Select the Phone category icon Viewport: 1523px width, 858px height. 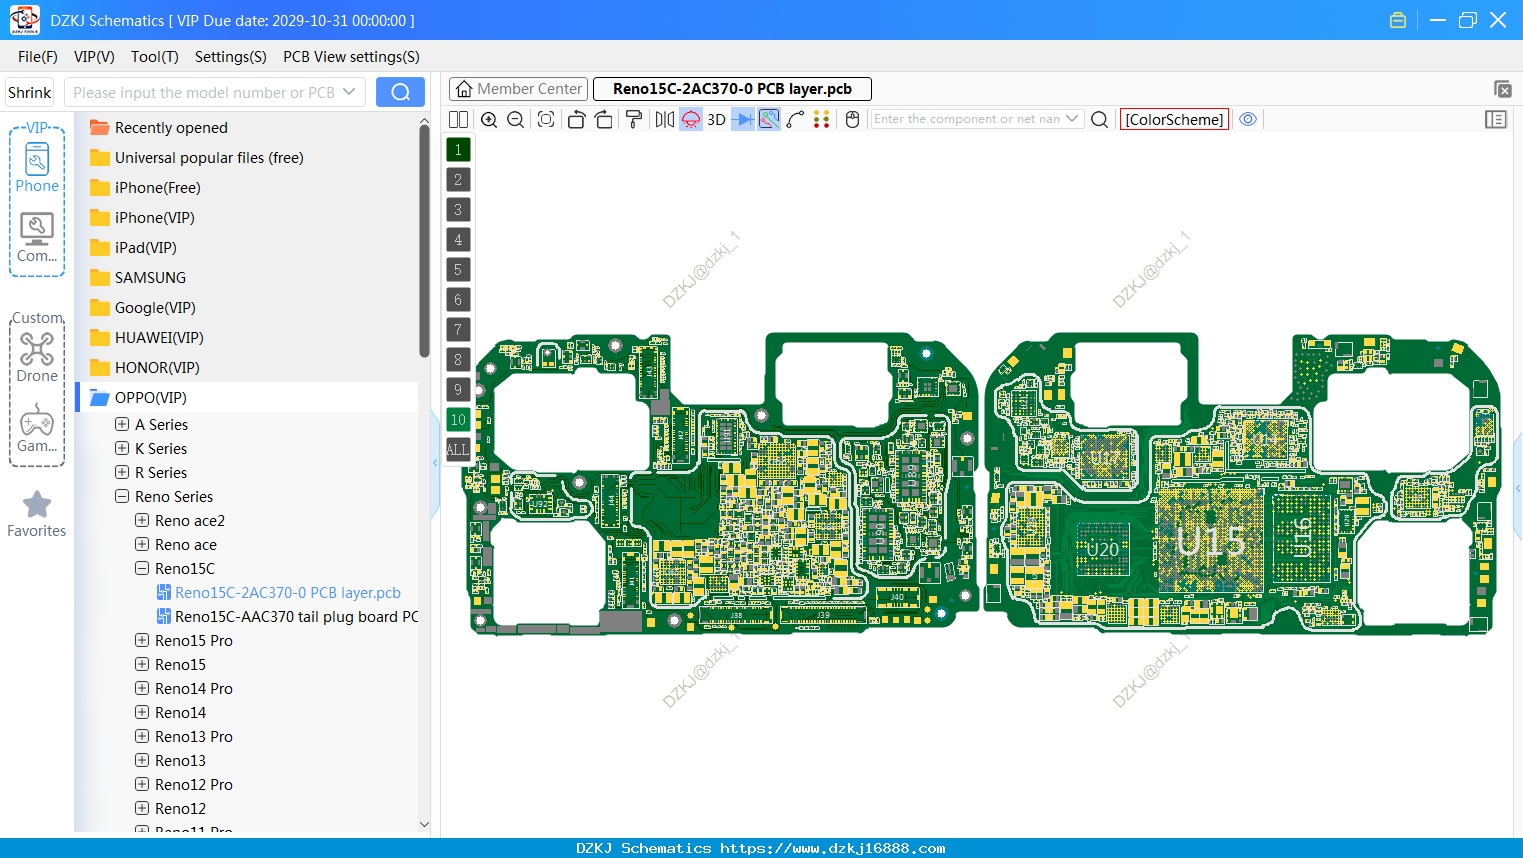(37, 168)
